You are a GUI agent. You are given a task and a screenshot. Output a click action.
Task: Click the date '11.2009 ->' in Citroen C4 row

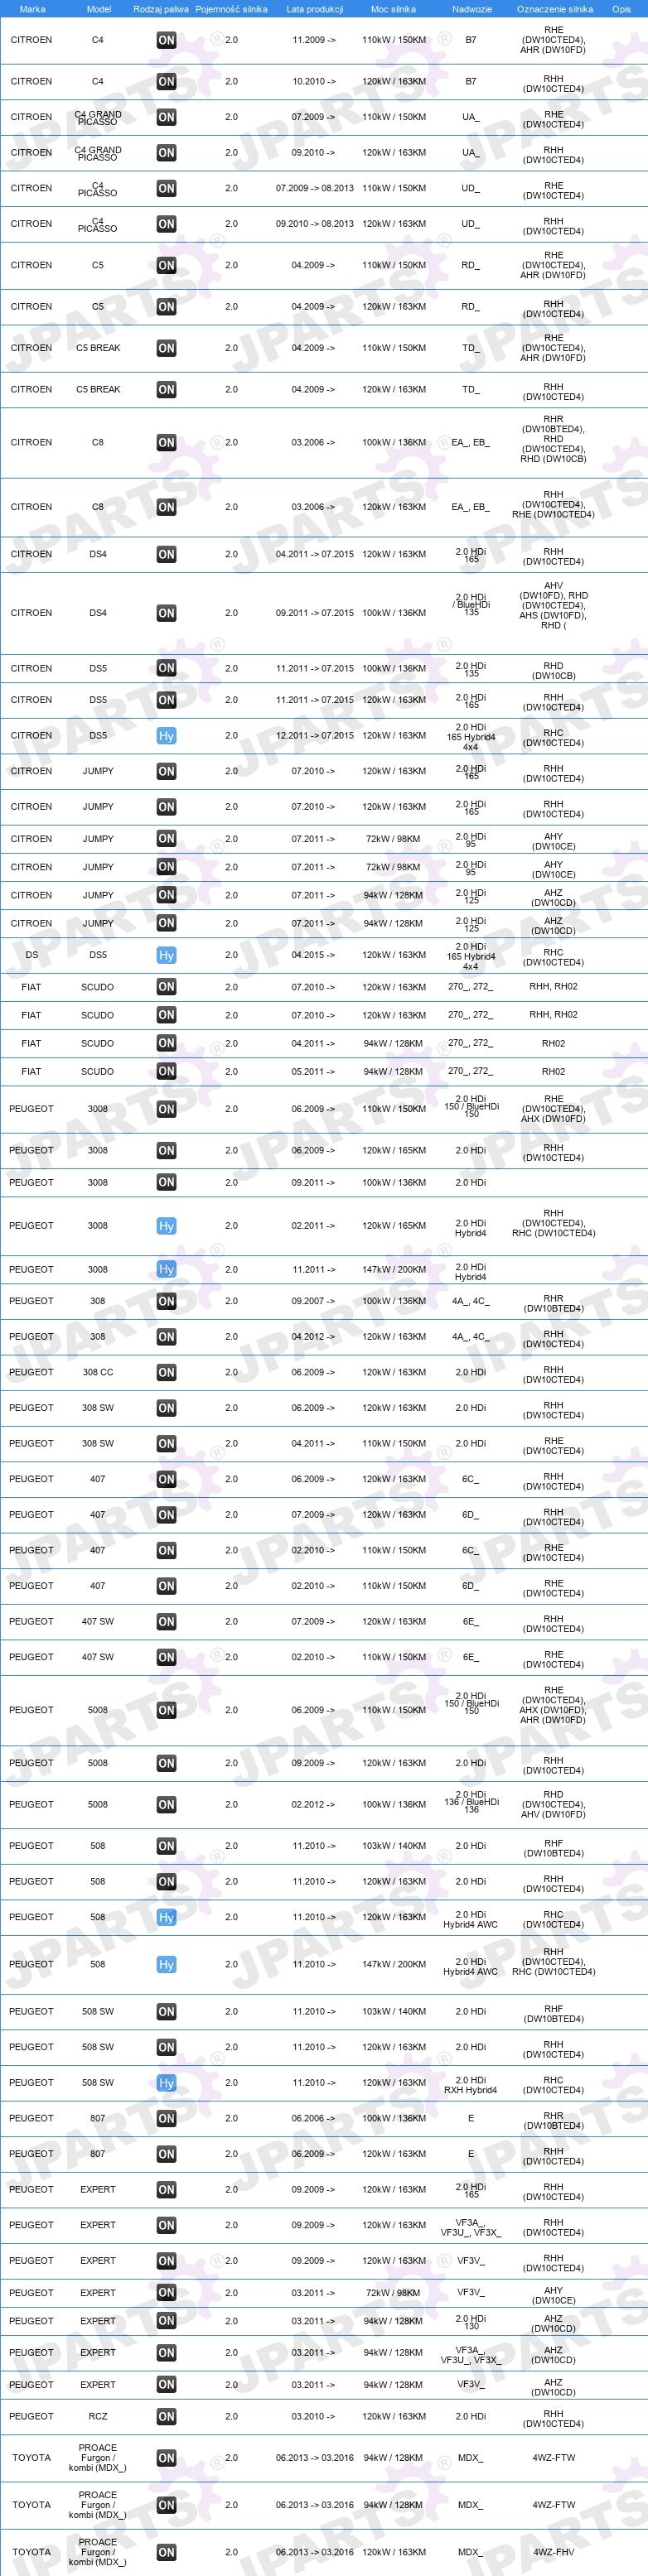pyautogui.click(x=314, y=40)
